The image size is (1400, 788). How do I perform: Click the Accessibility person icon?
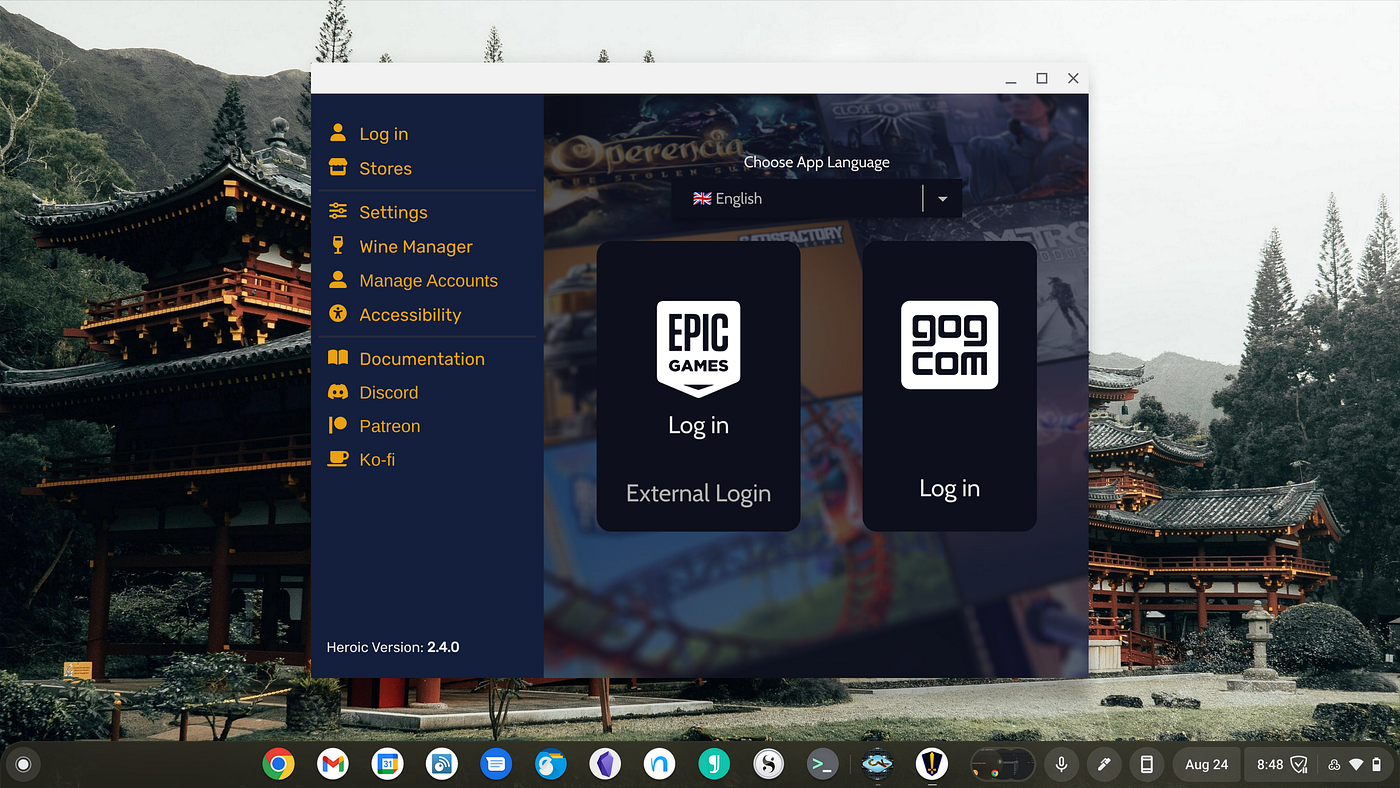coord(338,313)
